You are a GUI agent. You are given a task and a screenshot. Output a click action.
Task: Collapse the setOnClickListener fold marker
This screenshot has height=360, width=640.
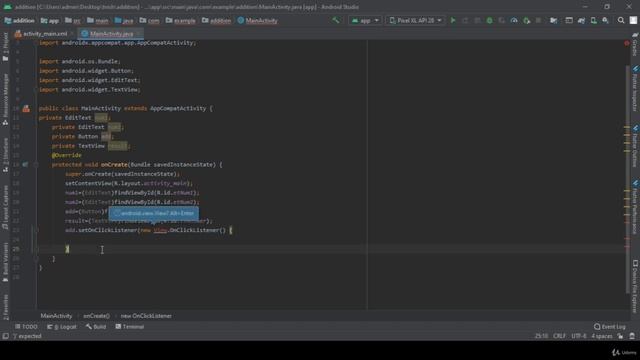36,230
